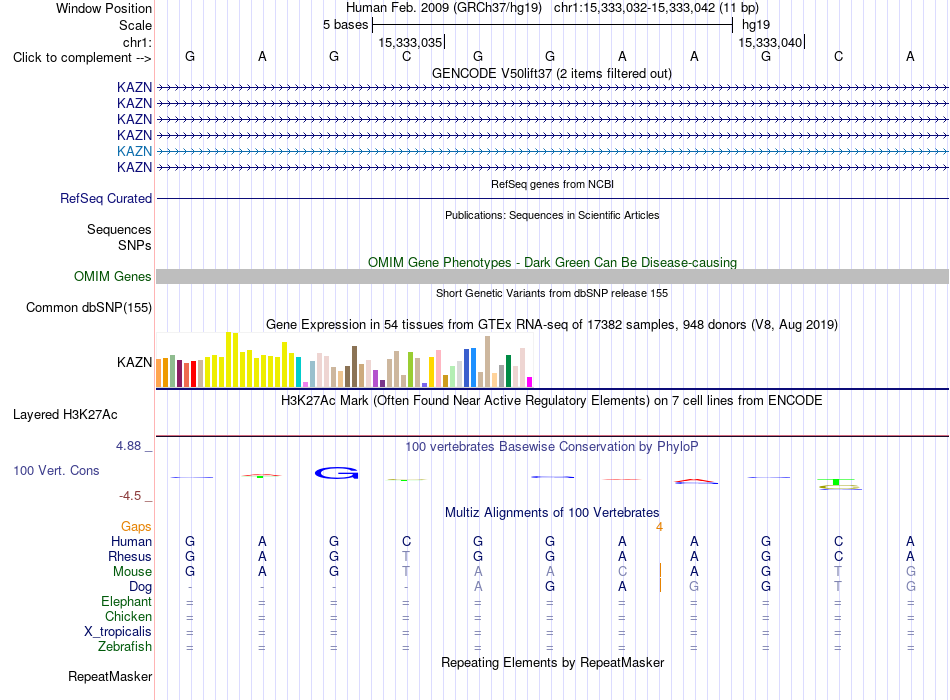Click the light-blue highlighted KAZN transcript label
This screenshot has height=700, width=950.
(x=134, y=152)
